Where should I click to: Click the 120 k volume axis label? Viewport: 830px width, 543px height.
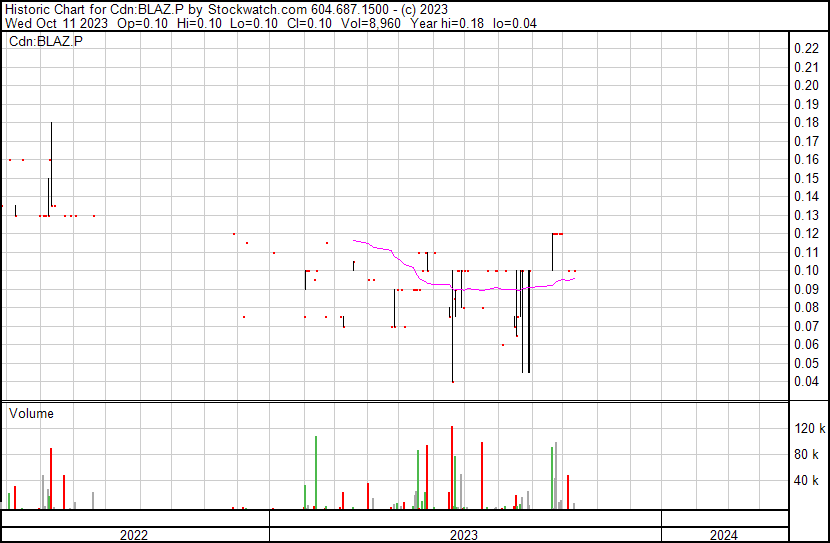809,429
